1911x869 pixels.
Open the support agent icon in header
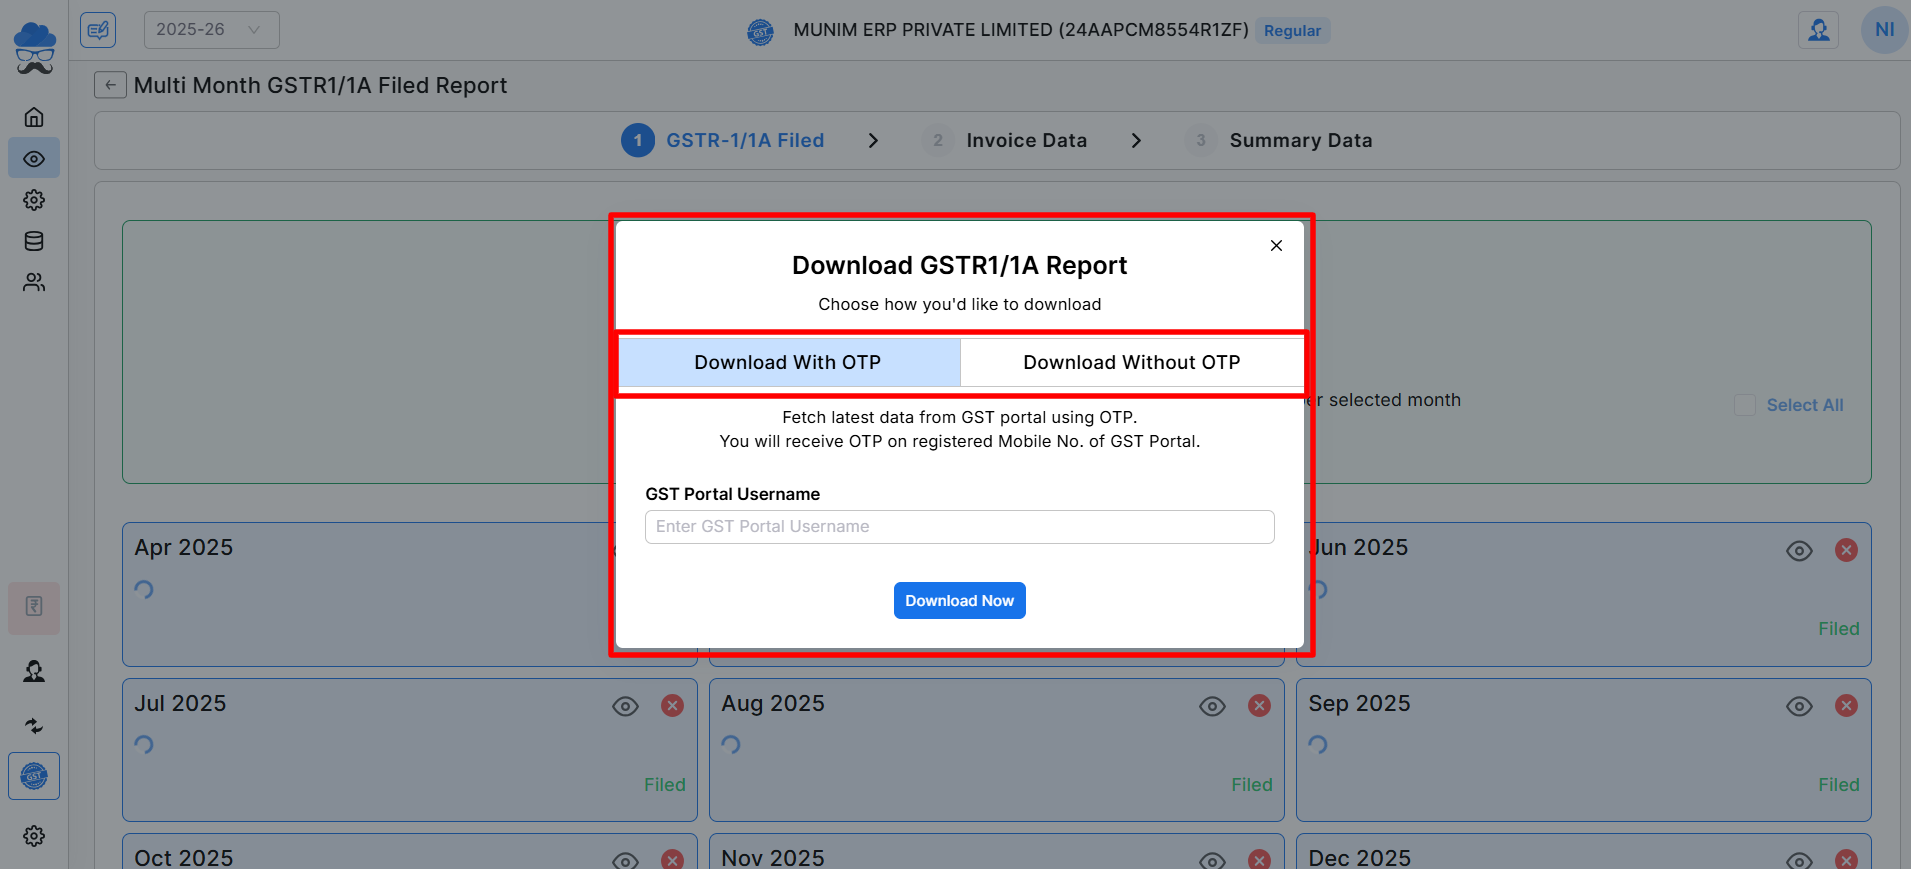point(1818,30)
